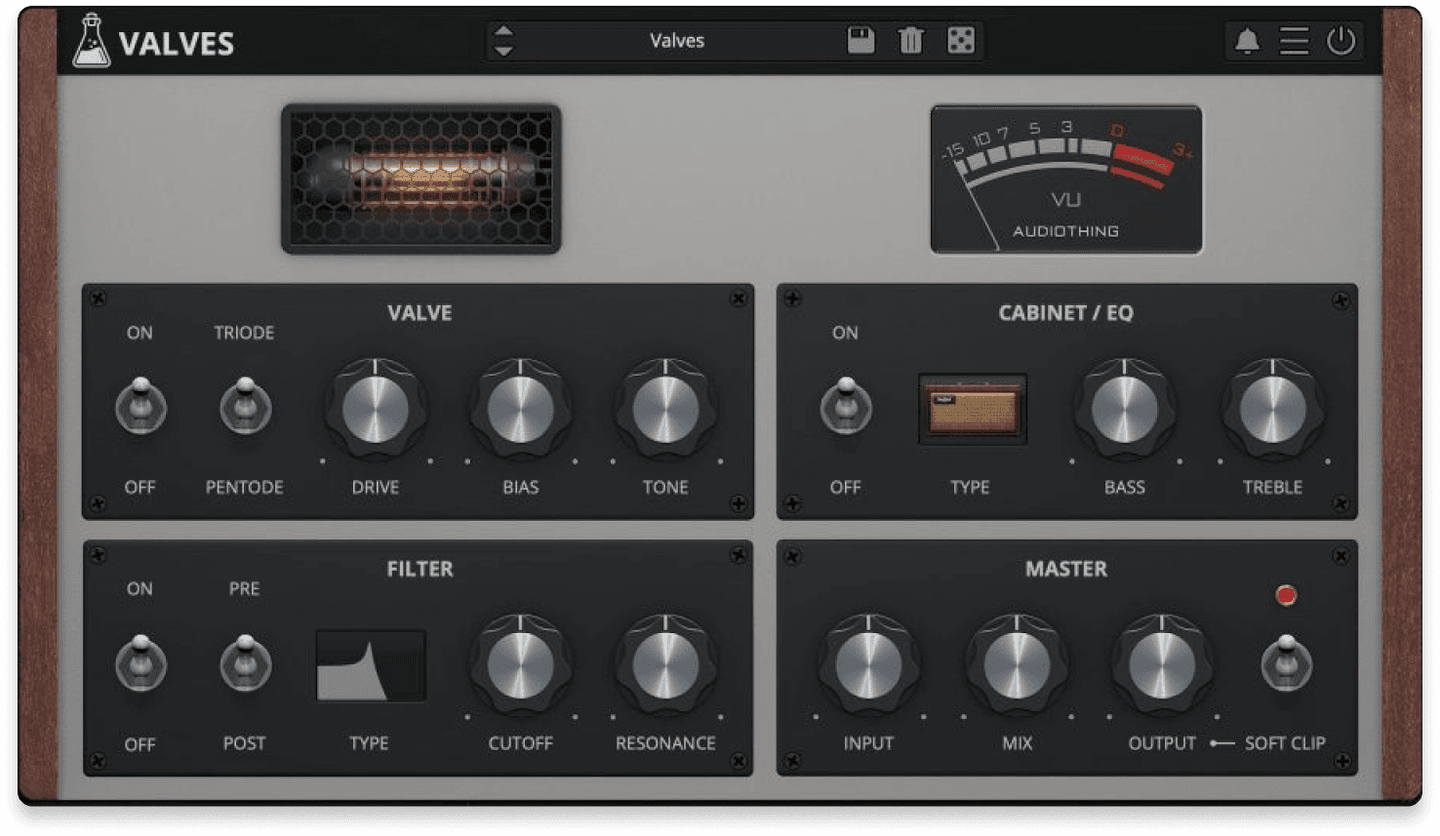1440x836 pixels.
Task: Change the cabinet TYPE speaker image
Action: [969, 408]
